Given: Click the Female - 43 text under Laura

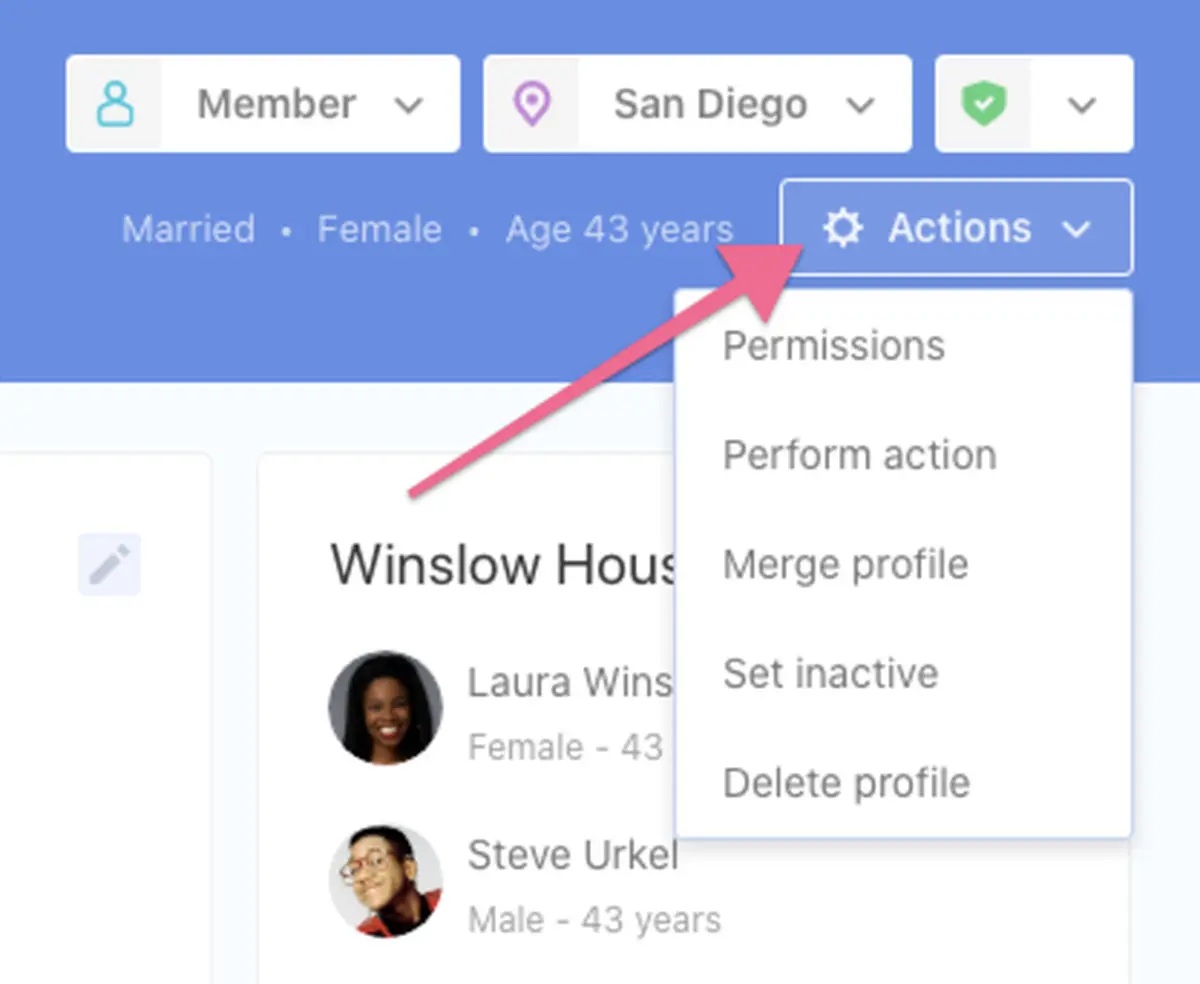Looking at the screenshot, I should pos(566,747).
